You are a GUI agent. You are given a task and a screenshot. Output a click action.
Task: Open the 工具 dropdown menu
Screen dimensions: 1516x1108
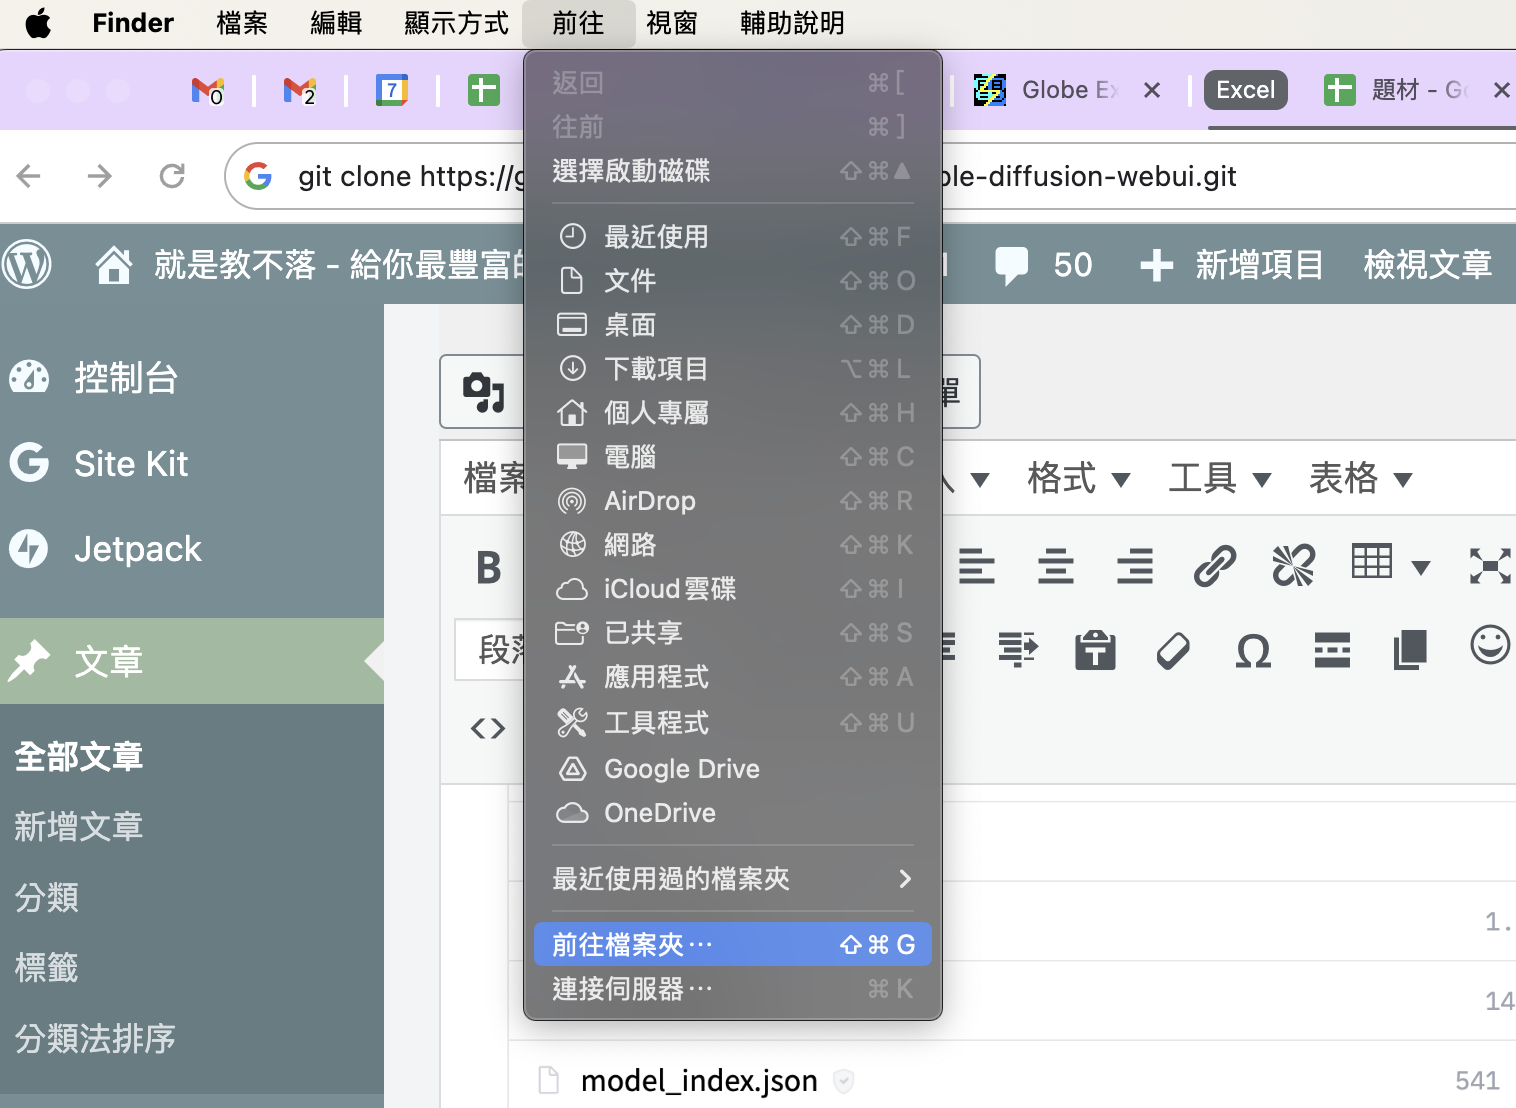click(1219, 479)
